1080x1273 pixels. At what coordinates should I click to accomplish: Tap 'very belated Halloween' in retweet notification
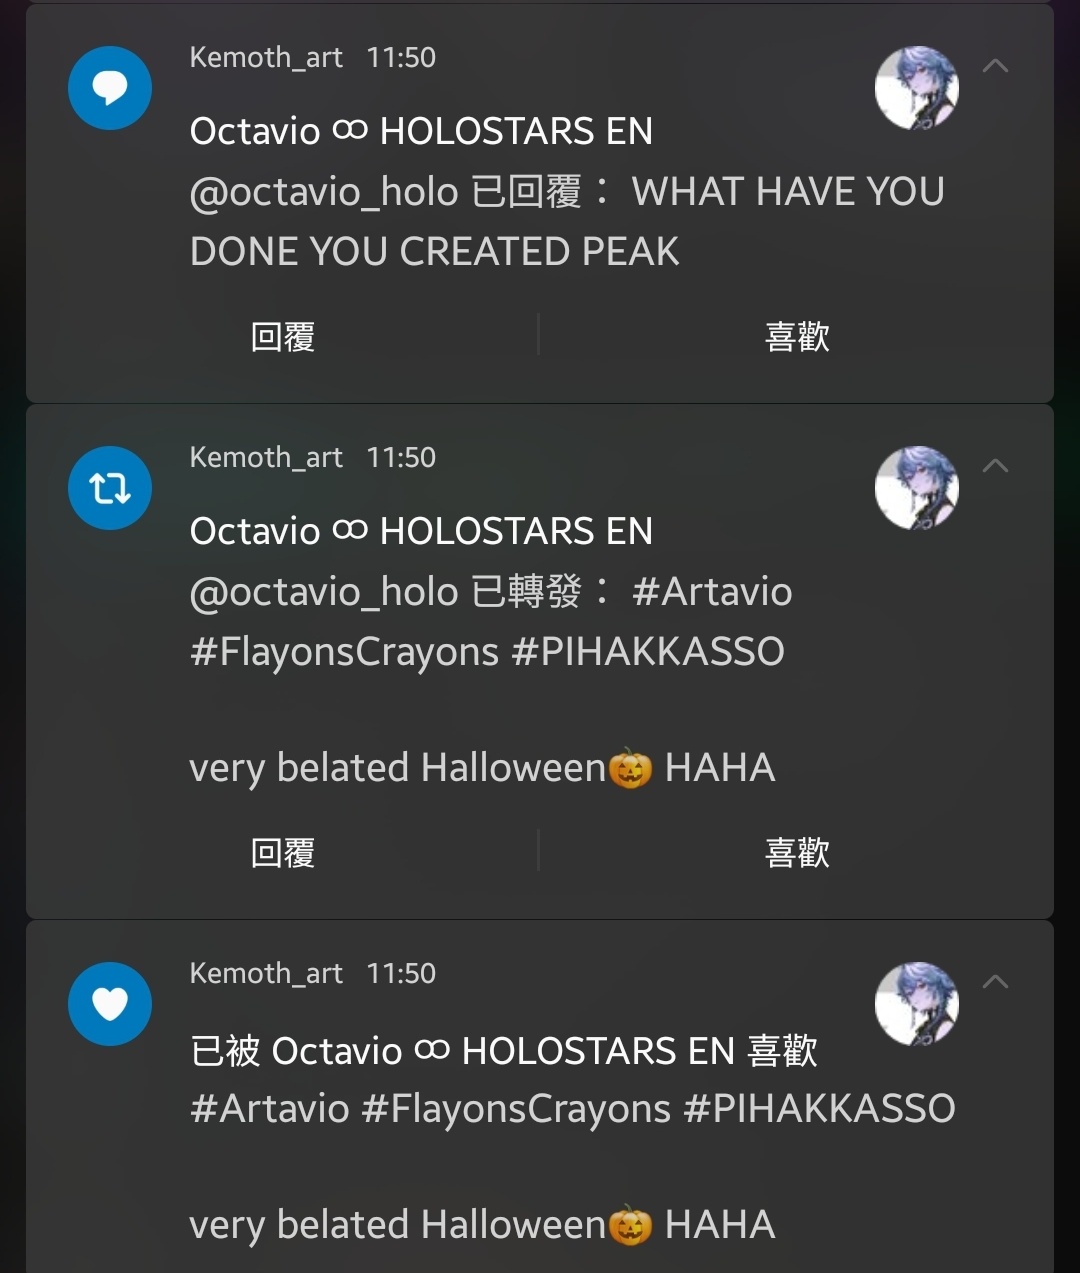coord(397,768)
